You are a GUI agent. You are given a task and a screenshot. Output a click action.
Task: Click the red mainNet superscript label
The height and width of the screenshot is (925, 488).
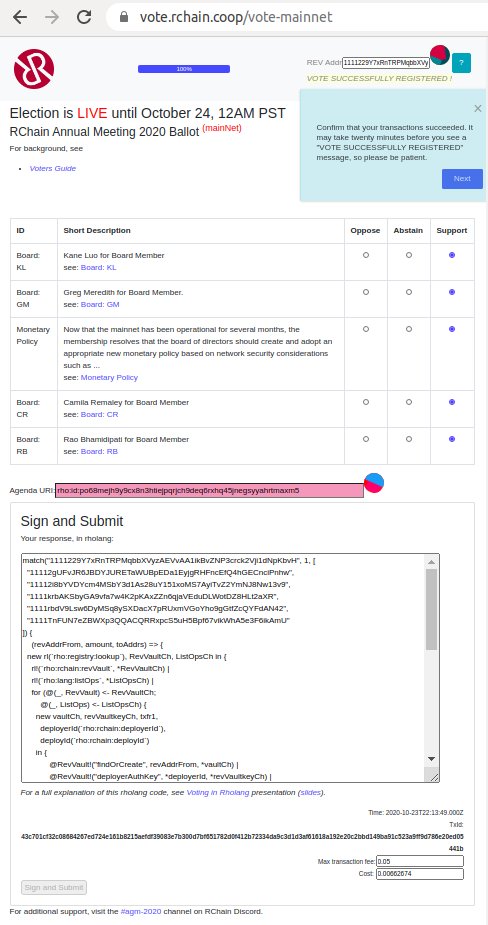(222, 128)
